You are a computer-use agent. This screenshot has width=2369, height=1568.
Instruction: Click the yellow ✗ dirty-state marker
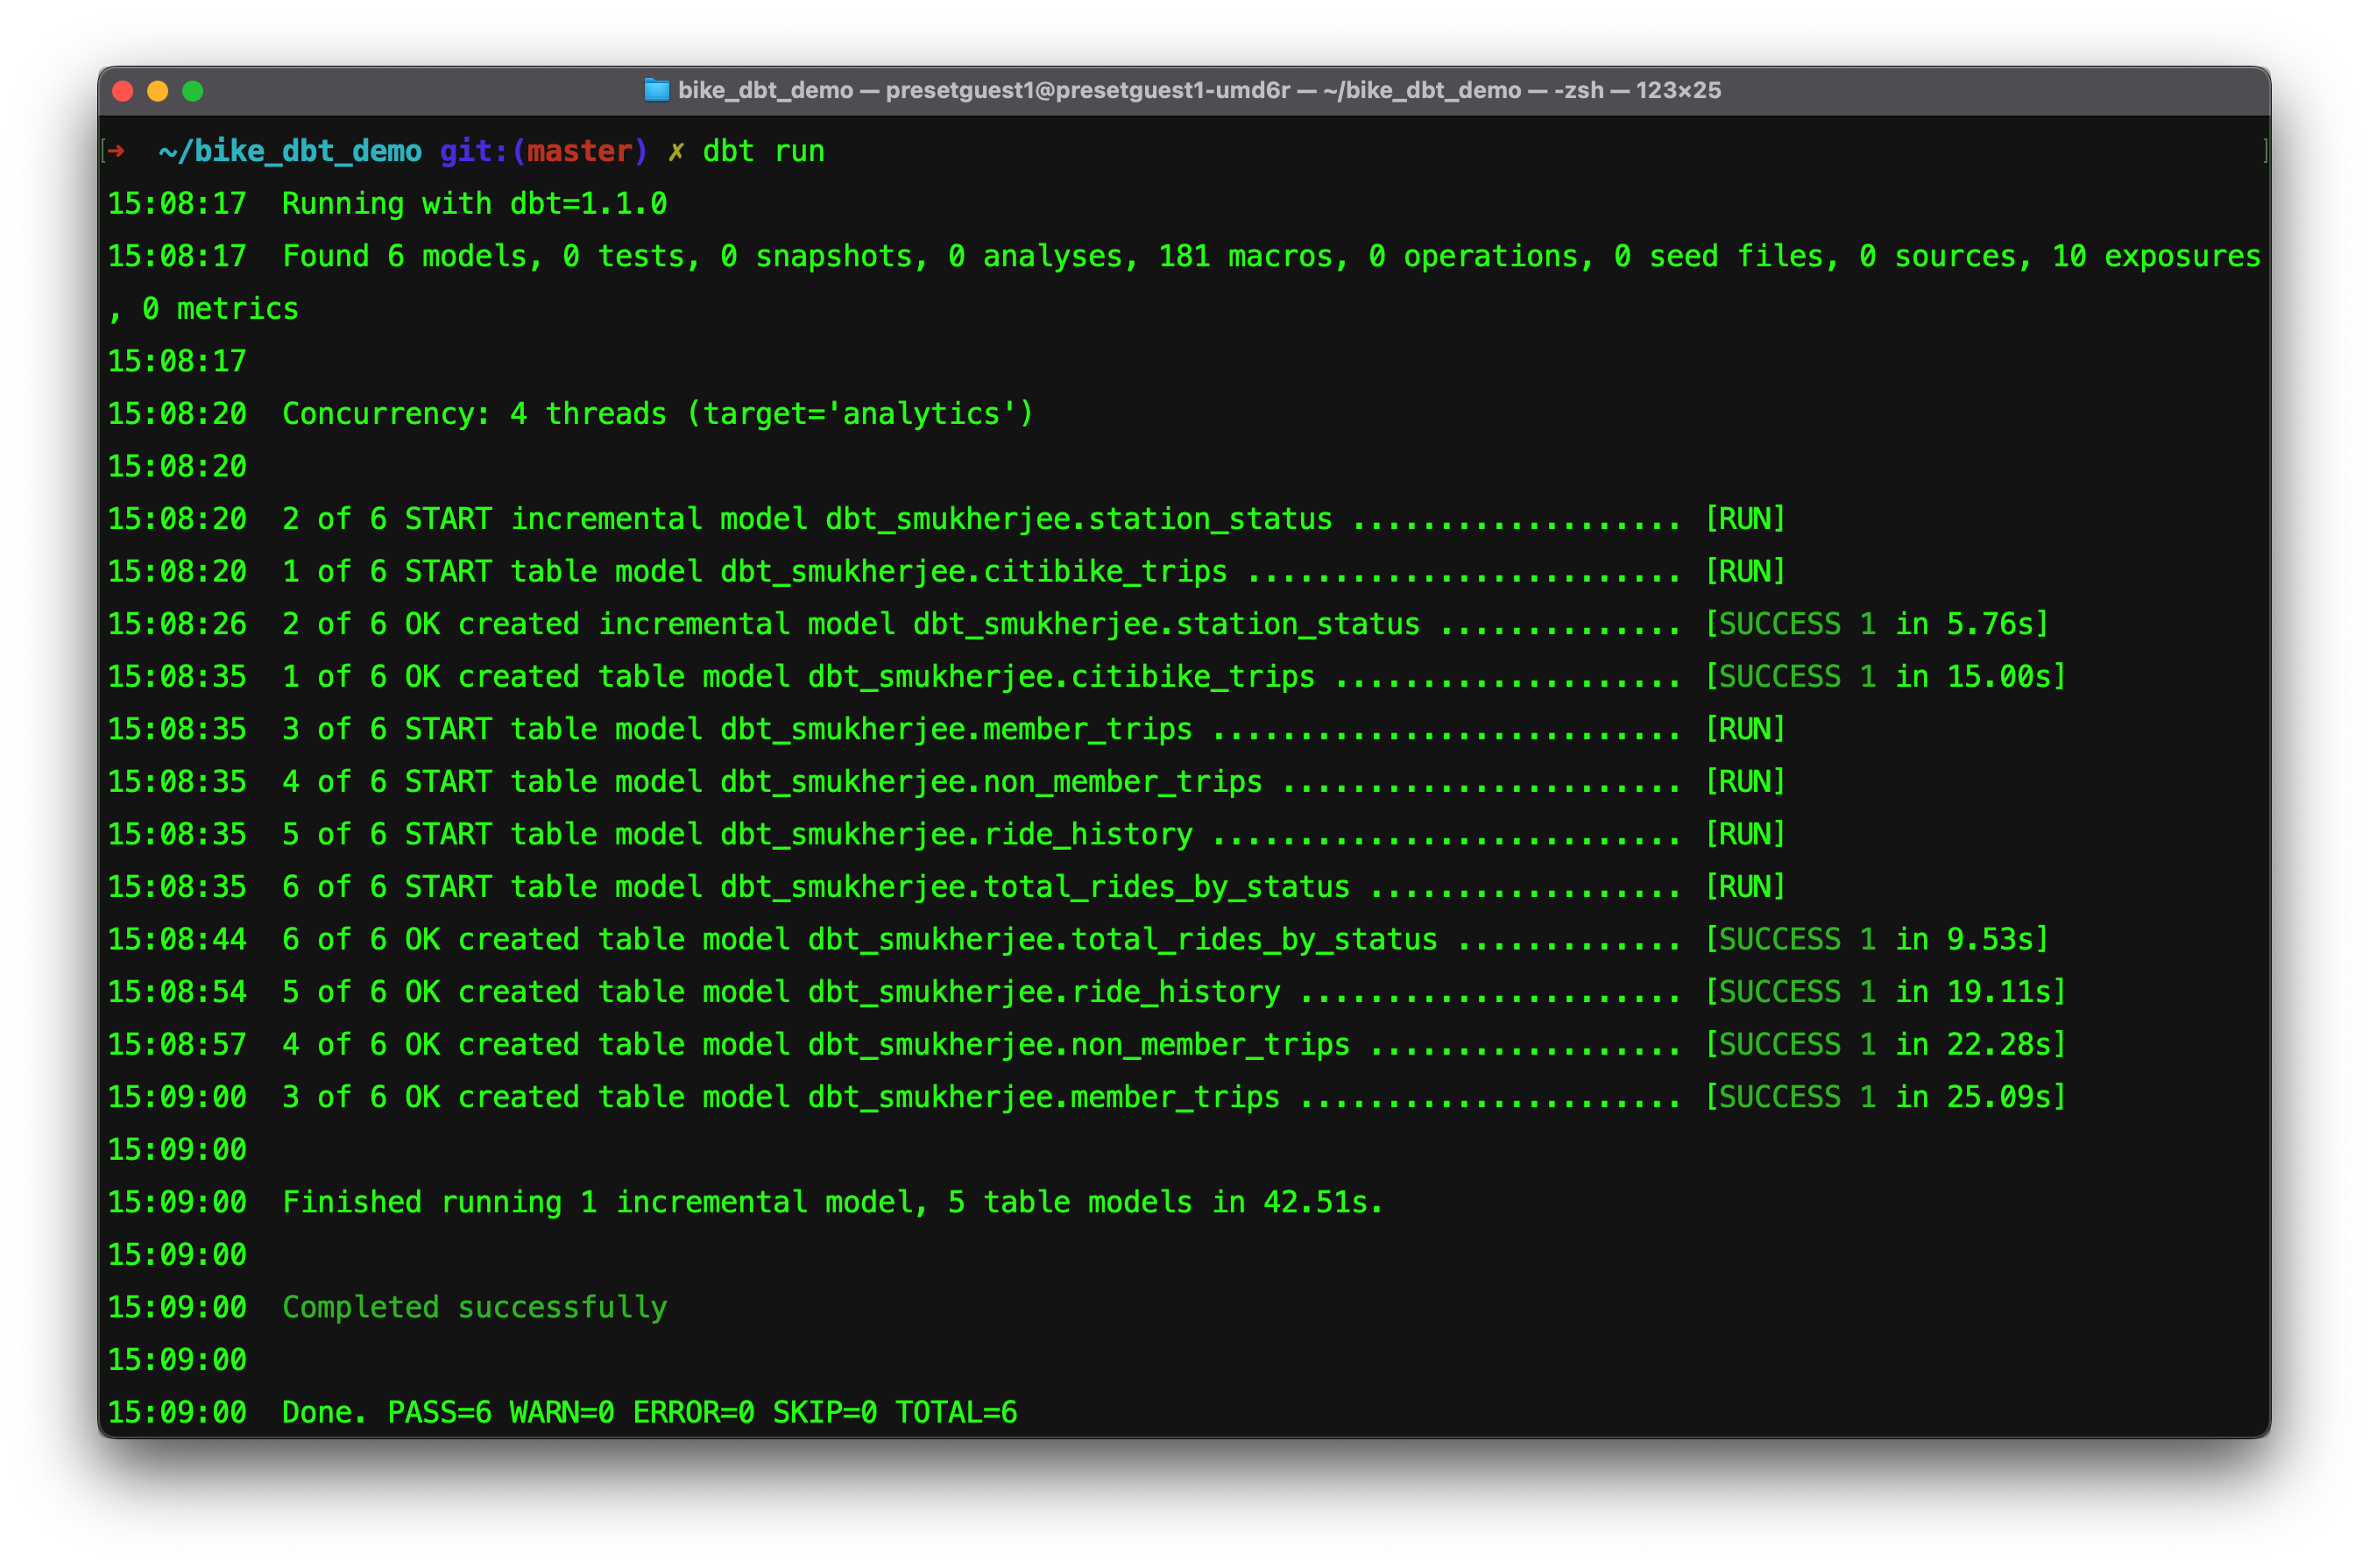676,151
